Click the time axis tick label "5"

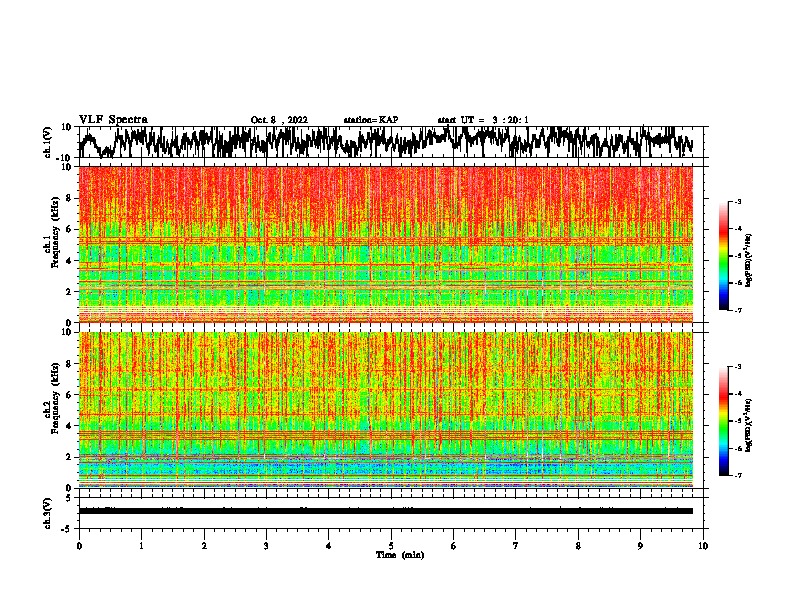click(391, 546)
